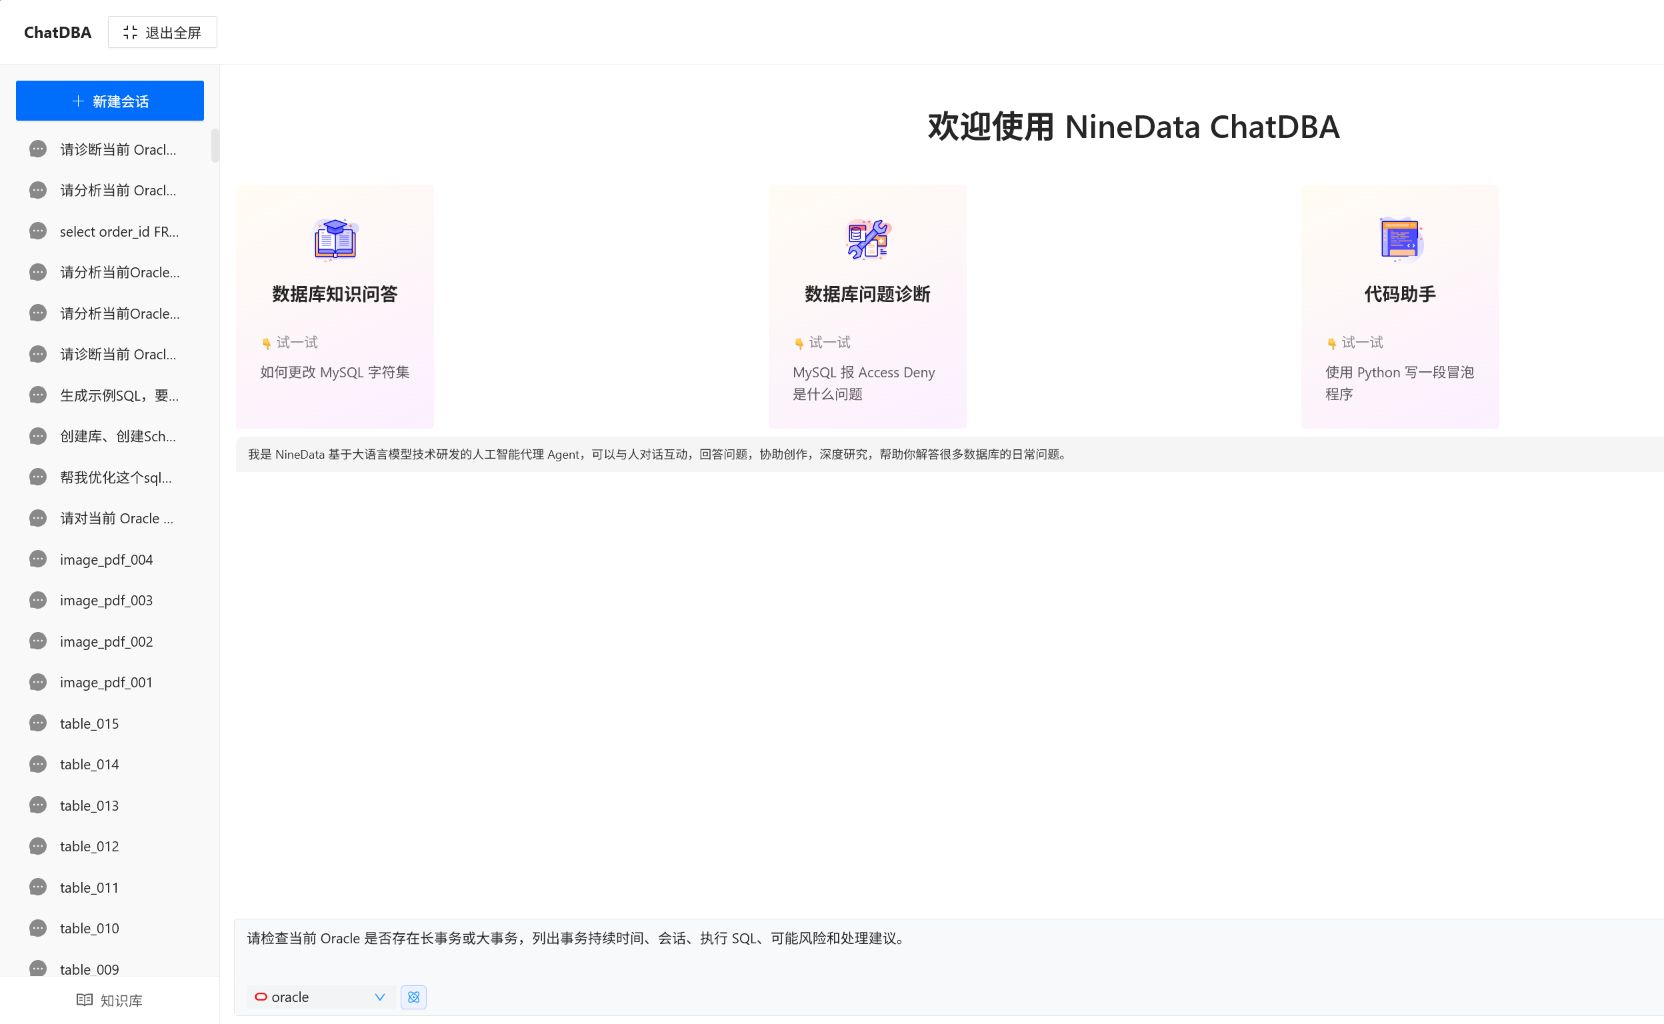Click chat bubble icon beside image_pdf_003
Image resolution: width=1664 pixels, height=1024 pixels.
pyautogui.click(x=38, y=600)
